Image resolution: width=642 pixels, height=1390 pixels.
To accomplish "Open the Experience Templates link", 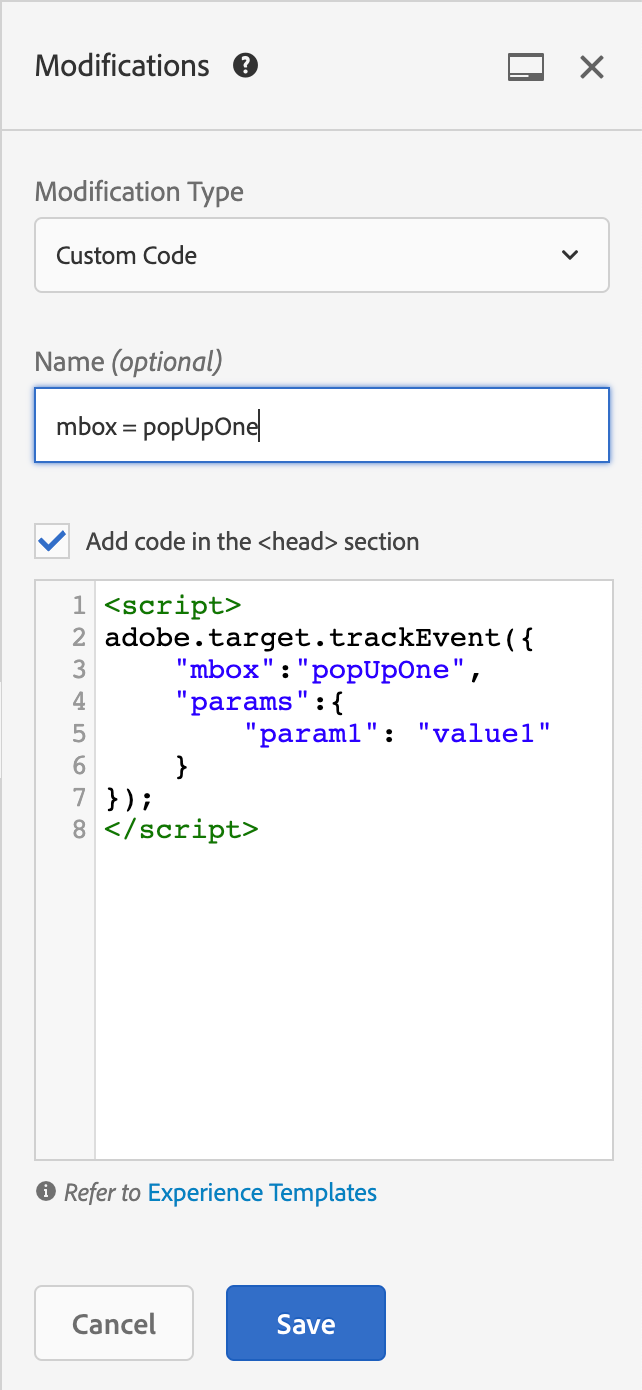I will [x=260, y=1192].
